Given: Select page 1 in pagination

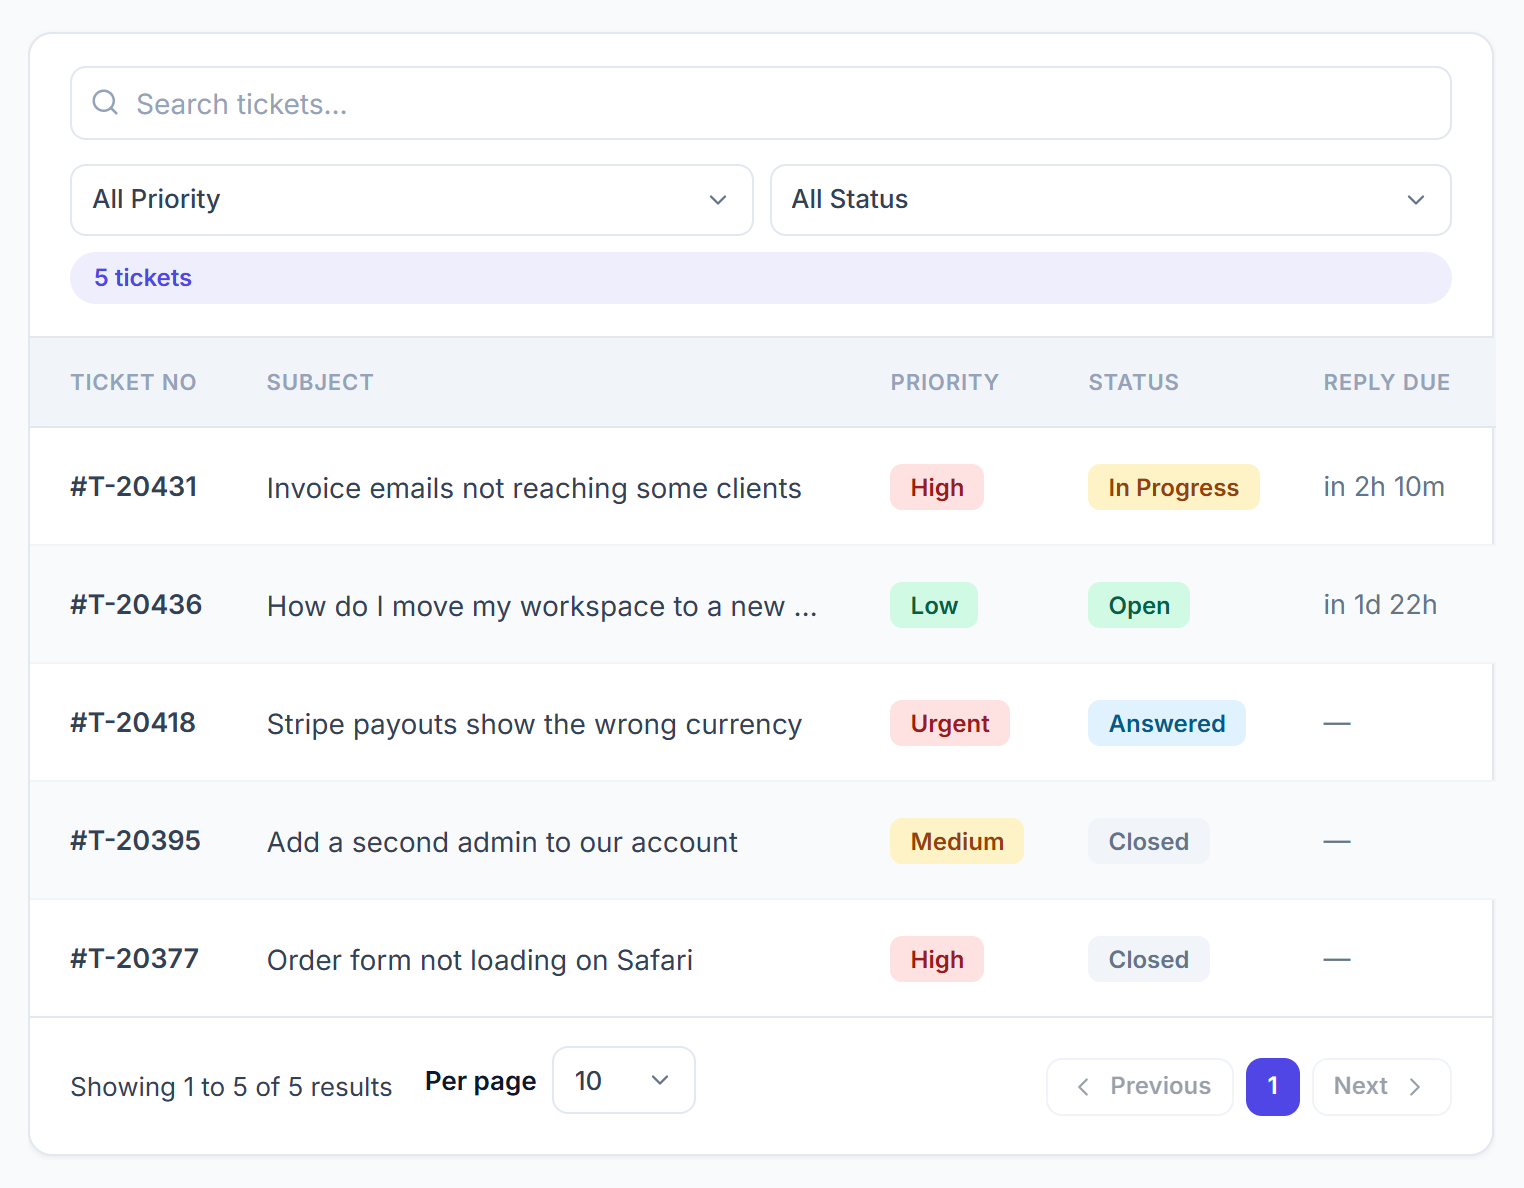Looking at the screenshot, I should coord(1272,1086).
